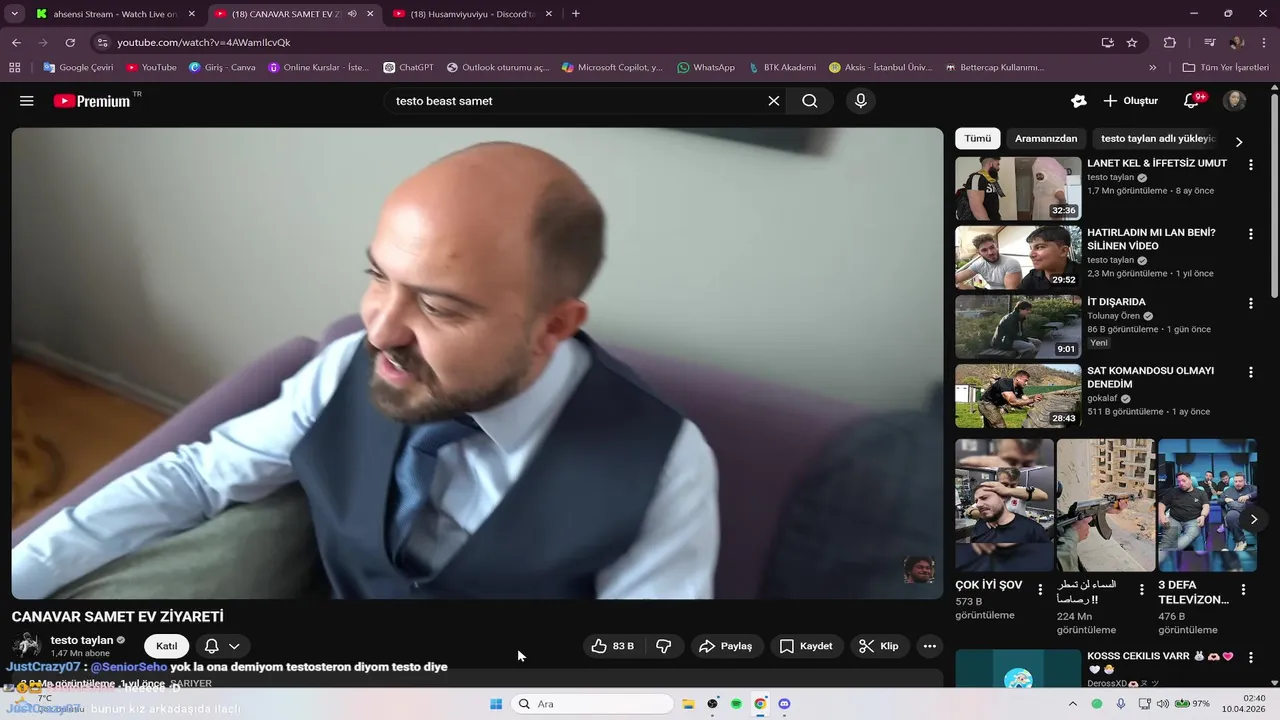Toggle microphone icon in system tray

pos(1121,704)
